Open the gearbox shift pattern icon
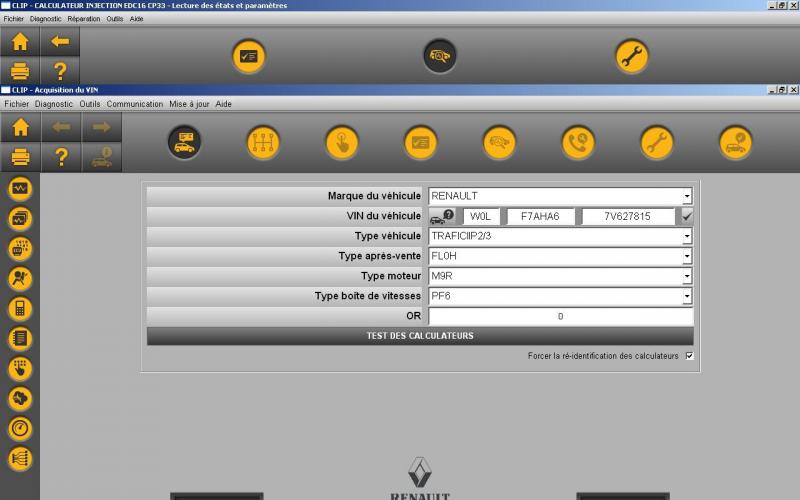This screenshot has height=500, width=800. [263, 143]
